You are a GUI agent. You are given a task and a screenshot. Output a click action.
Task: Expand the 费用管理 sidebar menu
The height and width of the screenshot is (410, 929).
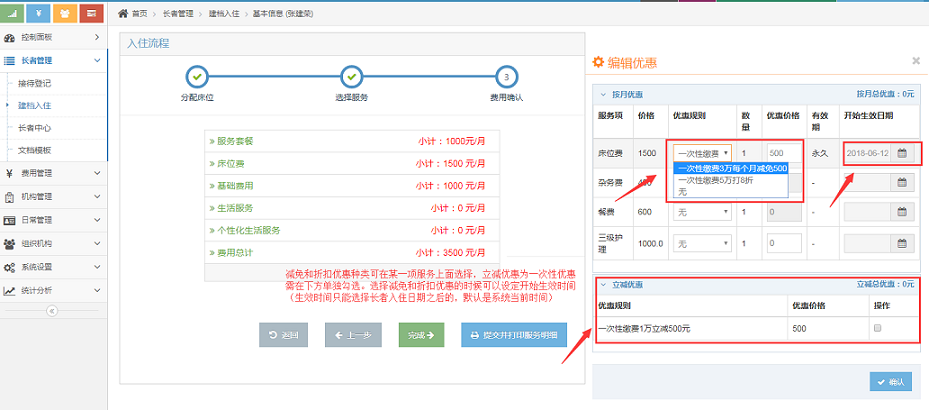click(53, 173)
